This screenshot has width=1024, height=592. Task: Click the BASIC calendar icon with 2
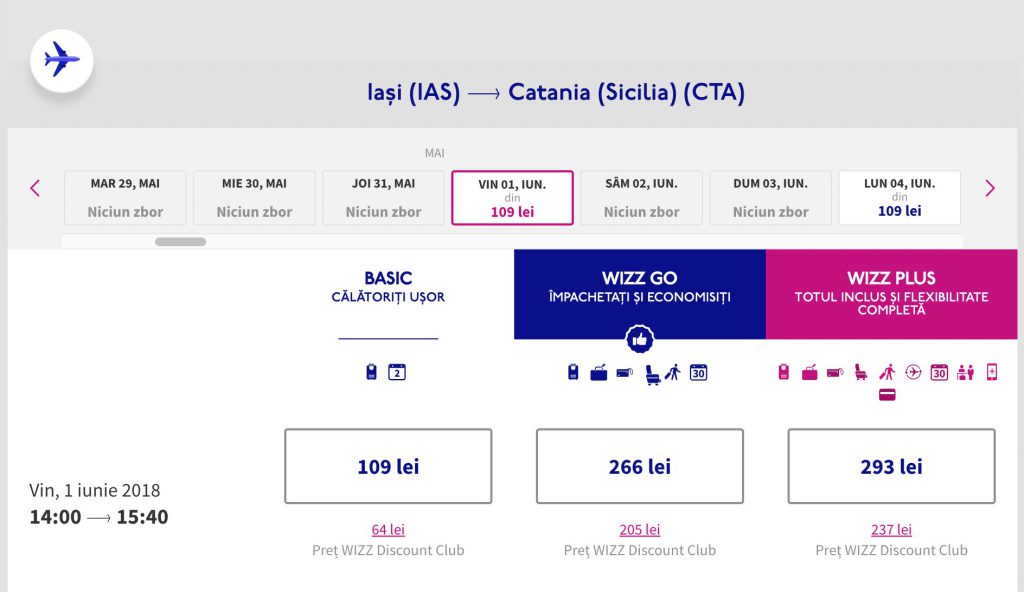tap(397, 373)
